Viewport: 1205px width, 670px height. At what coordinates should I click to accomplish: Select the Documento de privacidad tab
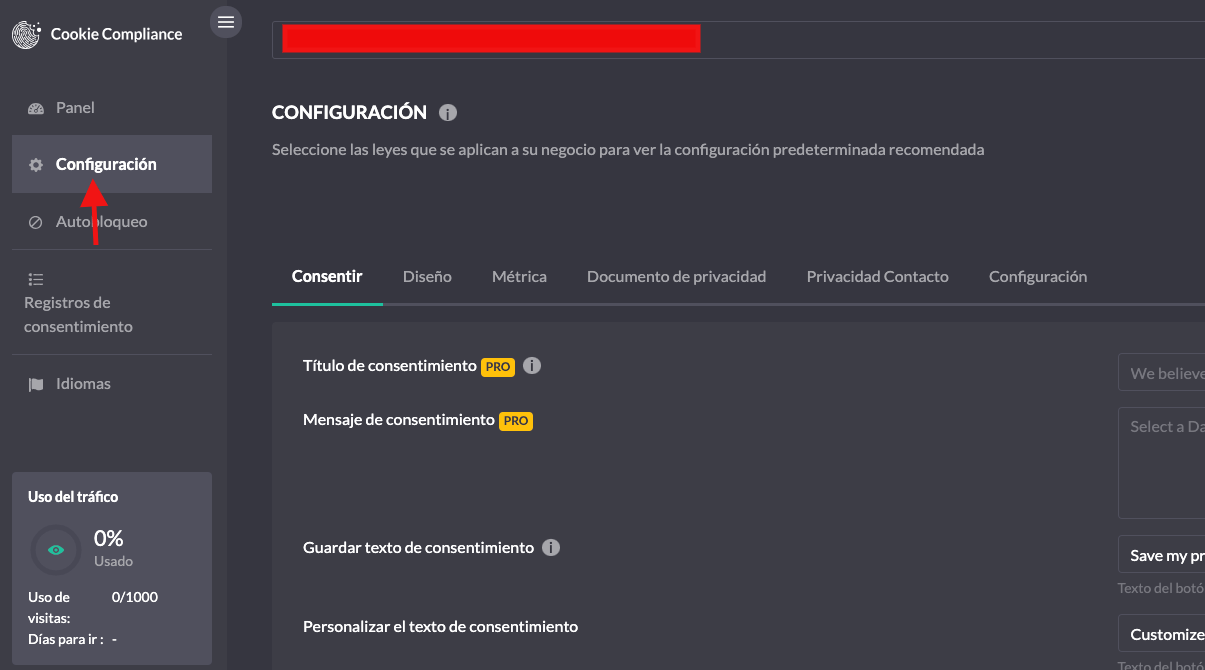(676, 277)
